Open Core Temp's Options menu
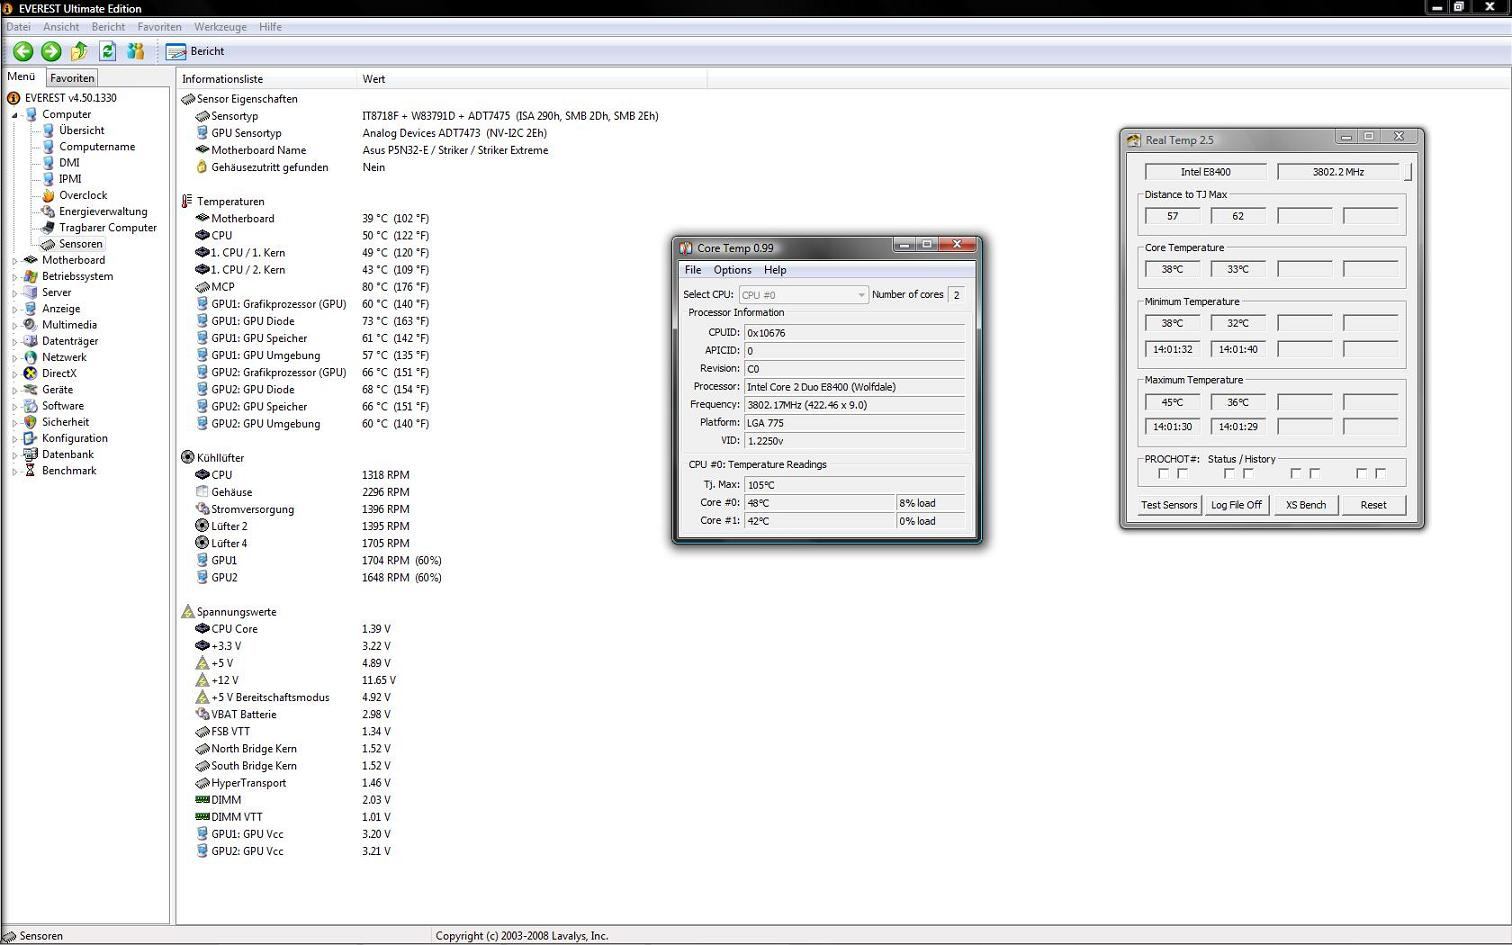This screenshot has height=945, width=1512. click(x=732, y=270)
